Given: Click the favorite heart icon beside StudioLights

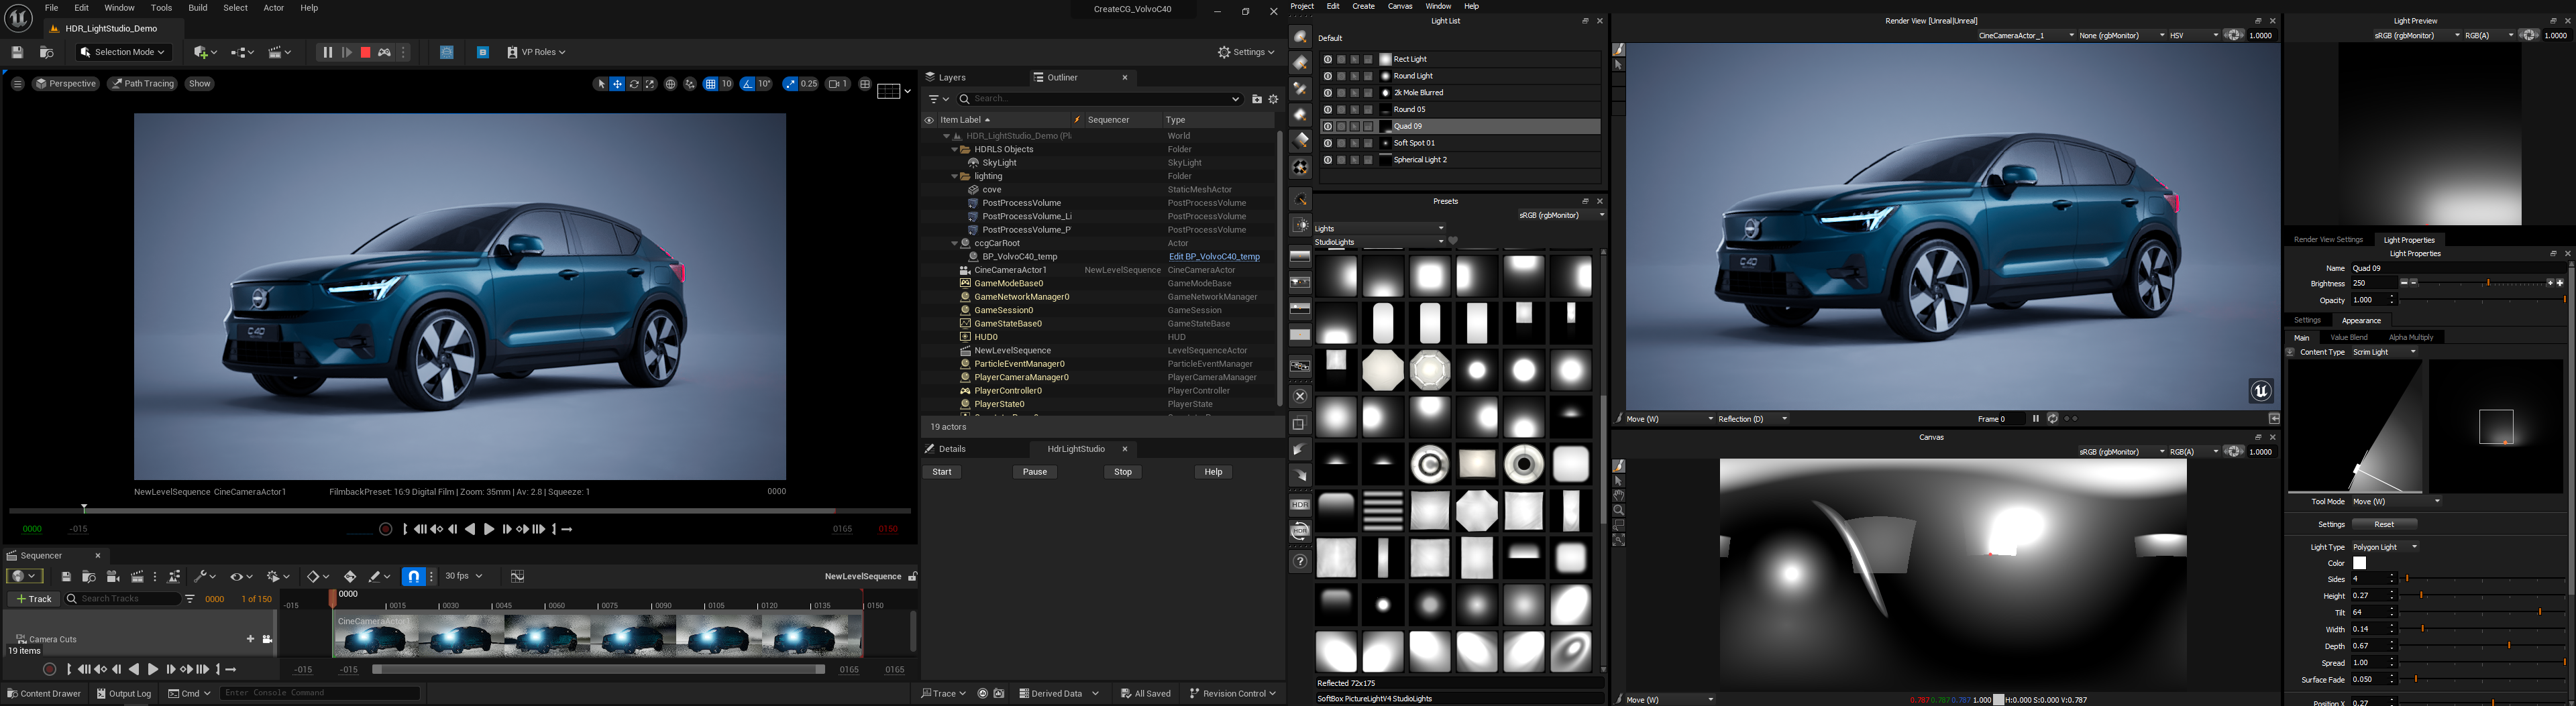Looking at the screenshot, I should click(x=1453, y=241).
